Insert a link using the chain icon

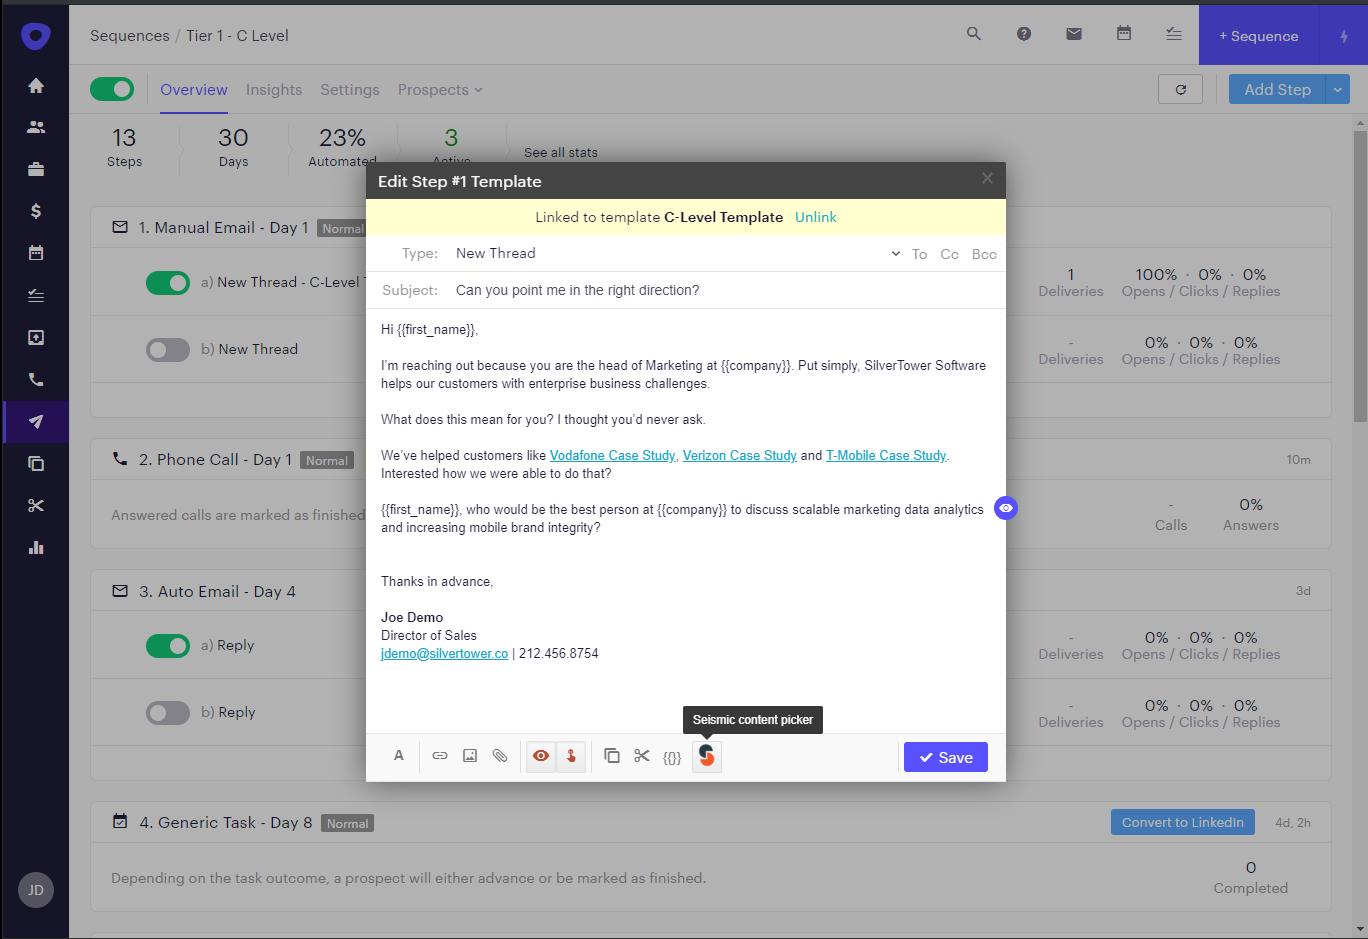tap(440, 756)
